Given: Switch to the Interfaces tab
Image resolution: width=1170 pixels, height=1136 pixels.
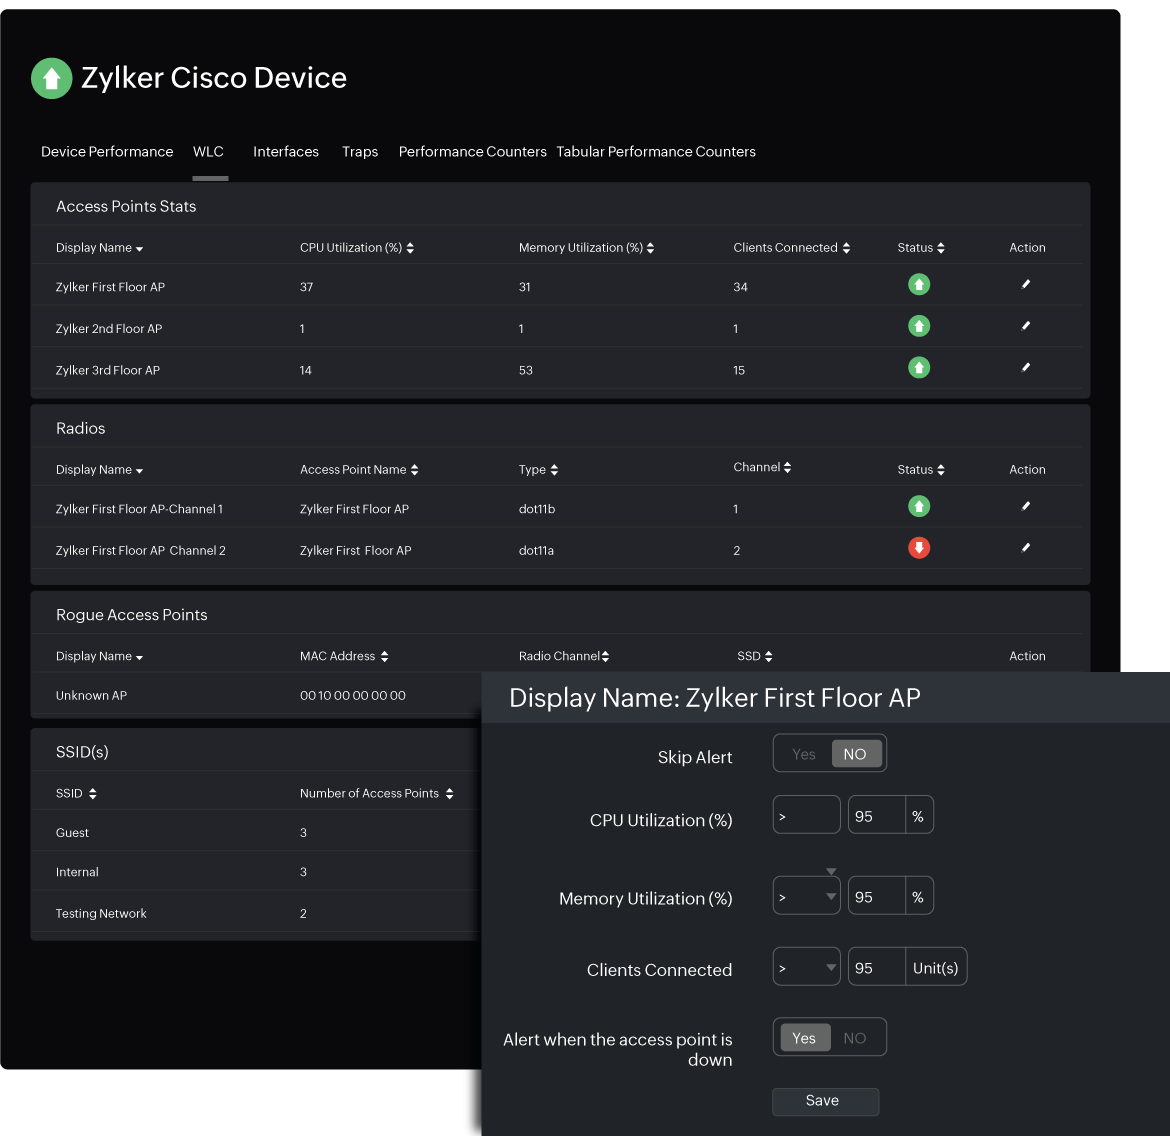Looking at the screenshot, I should point(285,151).
